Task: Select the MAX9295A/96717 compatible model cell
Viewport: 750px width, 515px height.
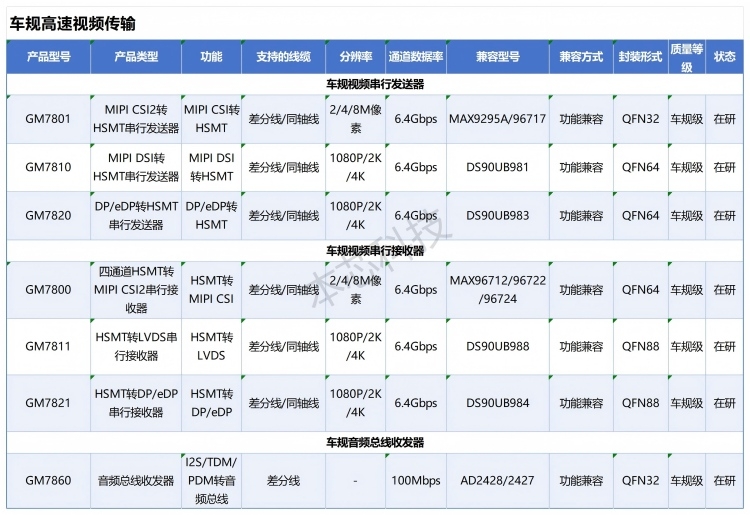Action: (x=498, y=119)
